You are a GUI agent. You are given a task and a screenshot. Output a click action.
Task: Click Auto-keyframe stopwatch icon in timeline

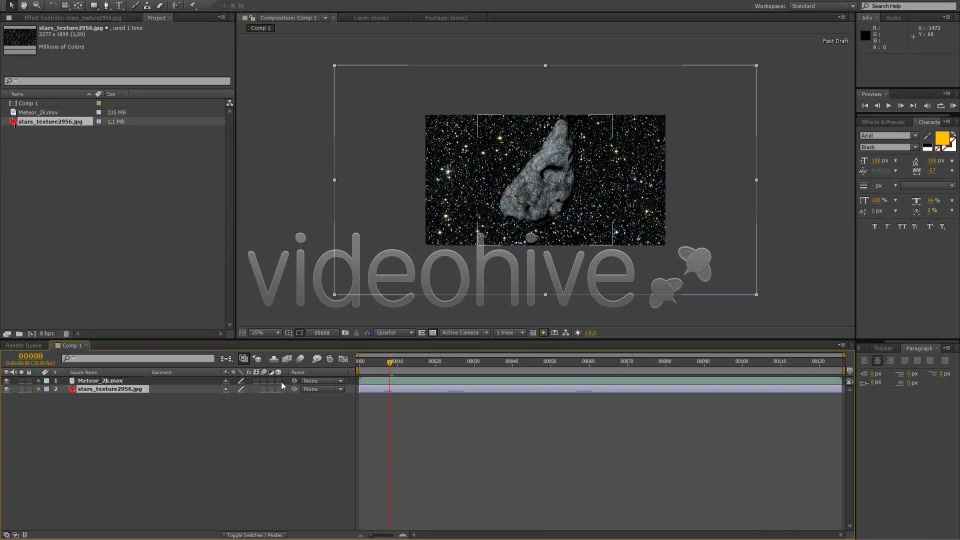[x=329, y=359]
